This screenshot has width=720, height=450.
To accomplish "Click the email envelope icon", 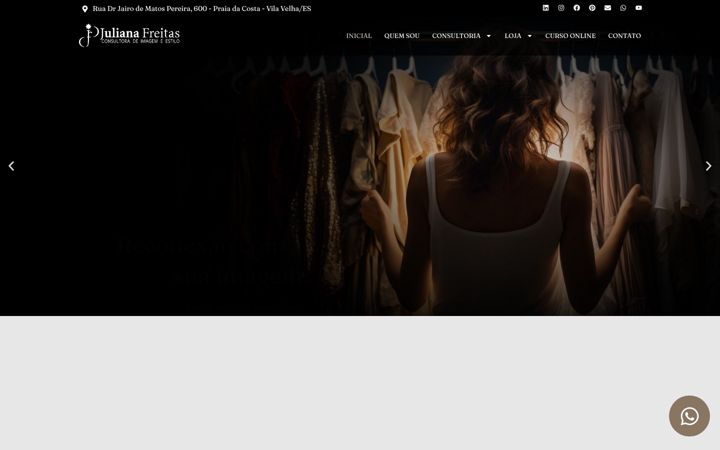I will 608,8.
